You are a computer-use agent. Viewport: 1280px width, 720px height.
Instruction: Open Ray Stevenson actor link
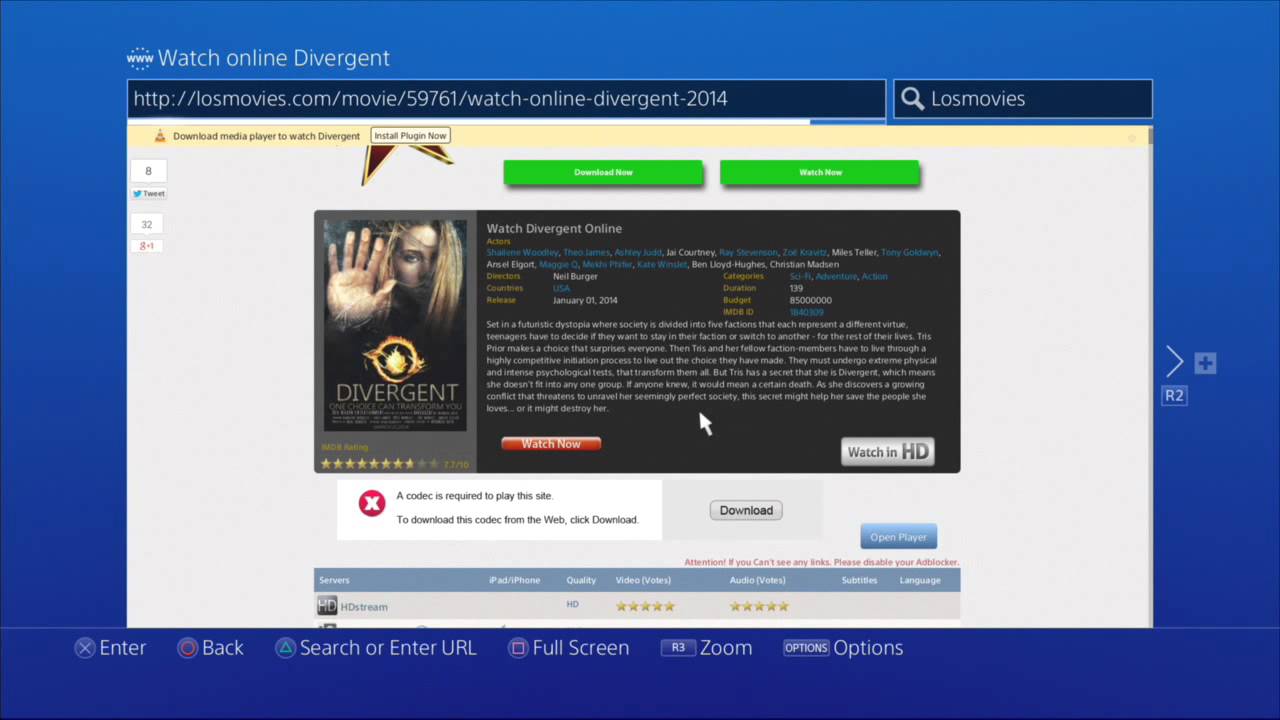pyautogui.click(x=748, y=253)
